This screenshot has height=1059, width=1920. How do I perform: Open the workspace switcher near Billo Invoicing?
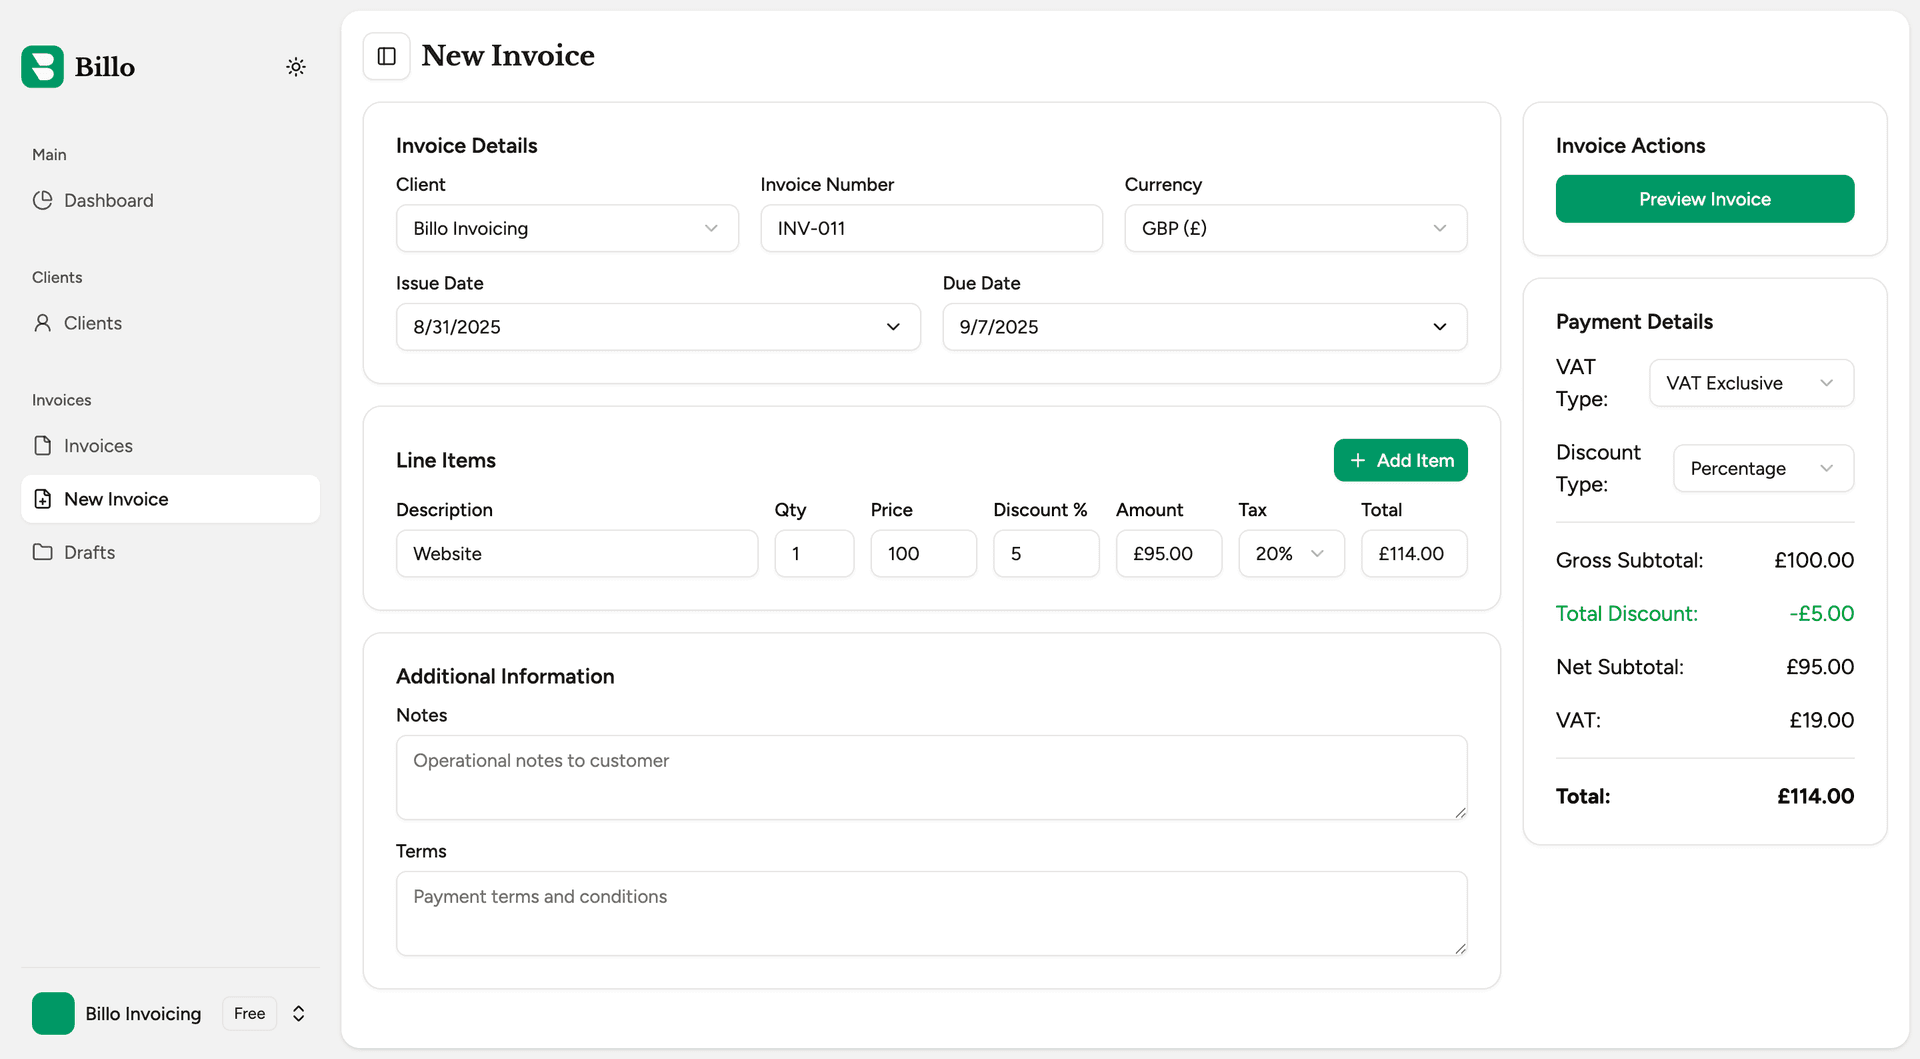[x=298, y=1013]
